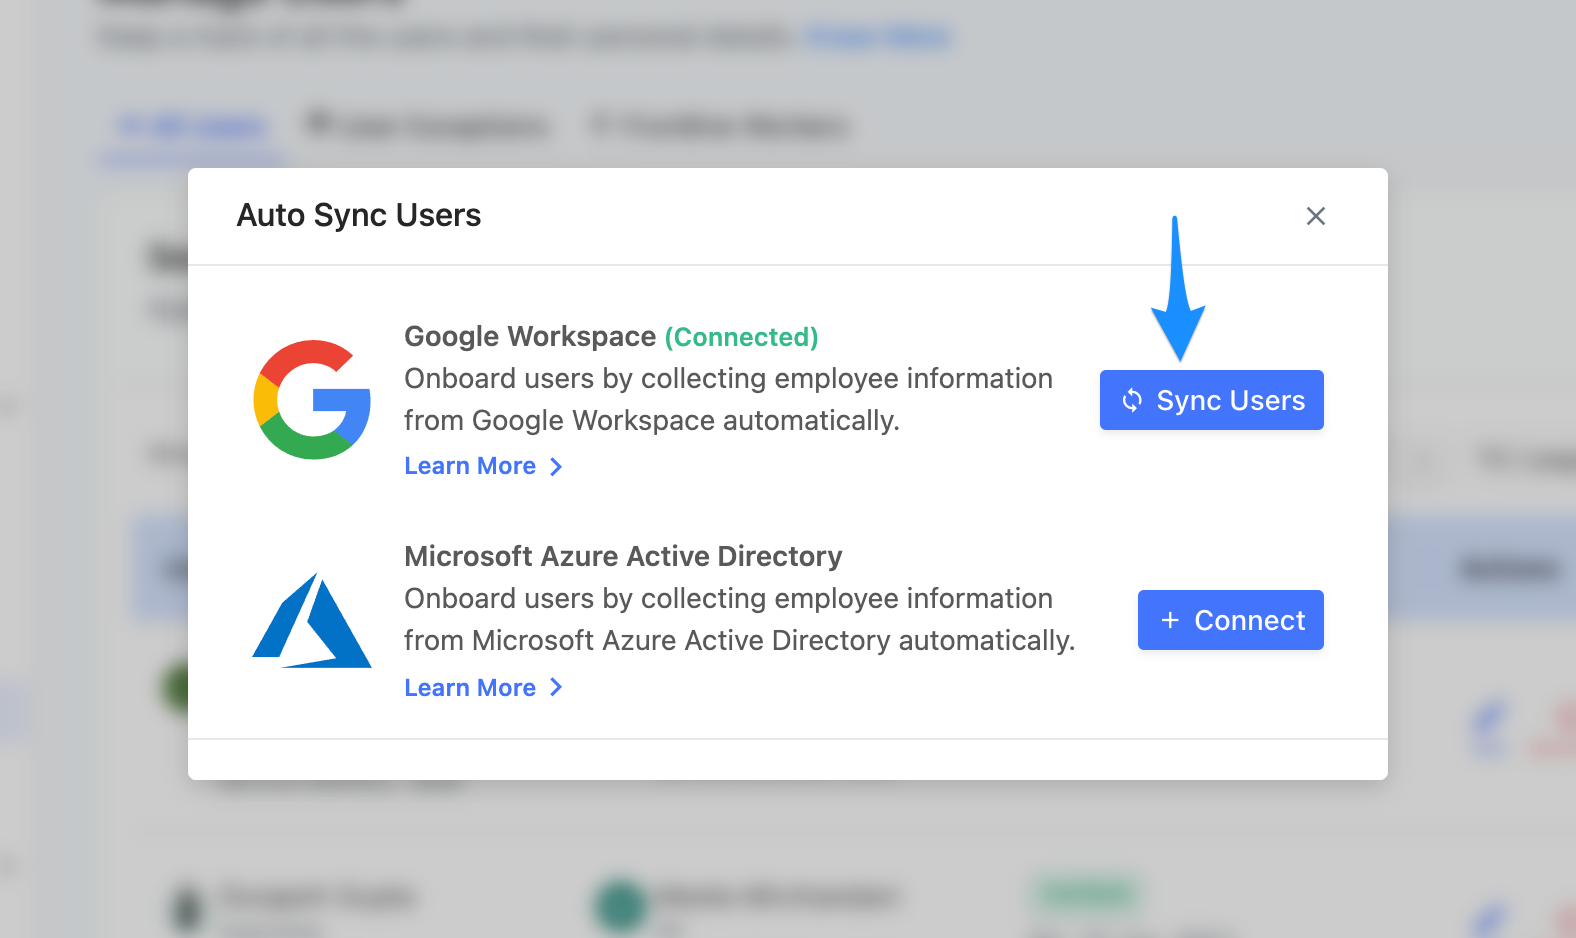Click the Auto Sync Users dialog title
The width and height of the screenshot is (1576, 938).
tap(359, 215)
